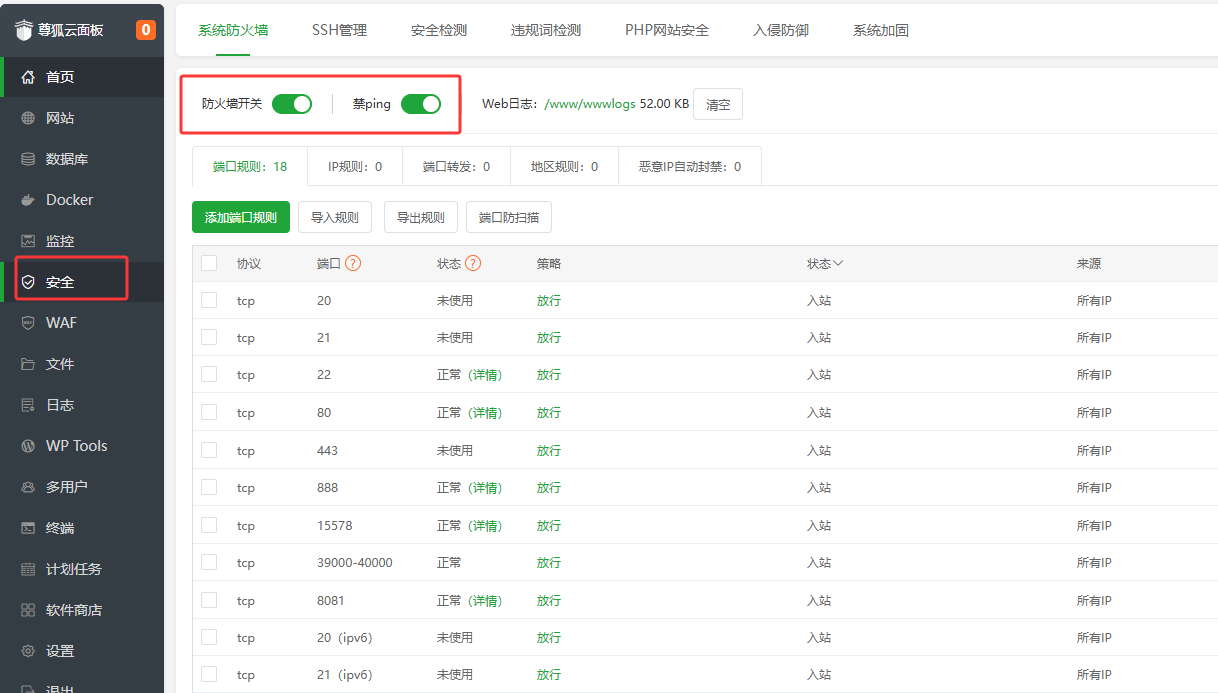Click the 安全 shield icon in sidebar
1218x693 pixels.
pos(28,282)
